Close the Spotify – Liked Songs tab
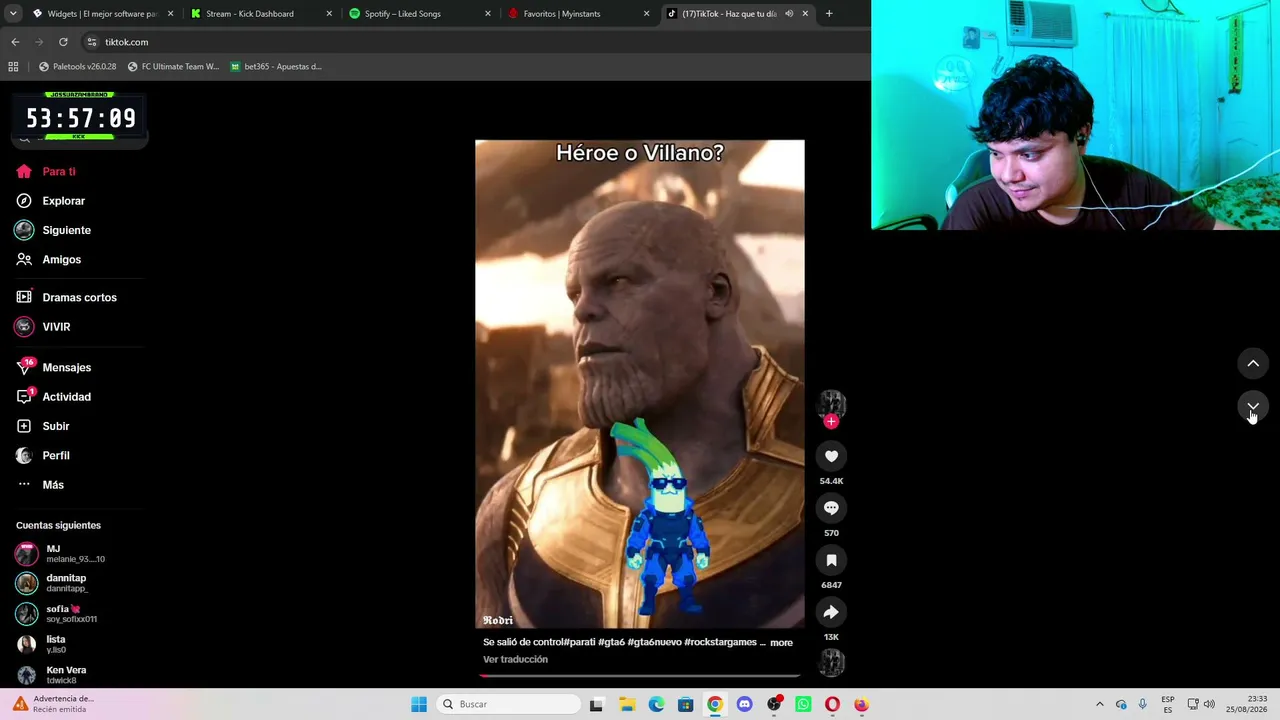1280x720 pixels. pos(488,14)
